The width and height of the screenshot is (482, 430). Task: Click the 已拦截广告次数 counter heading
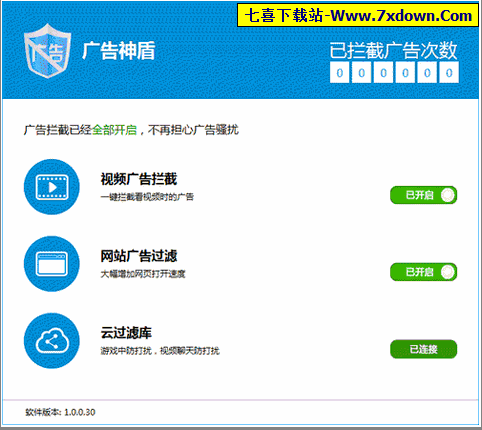393,51
